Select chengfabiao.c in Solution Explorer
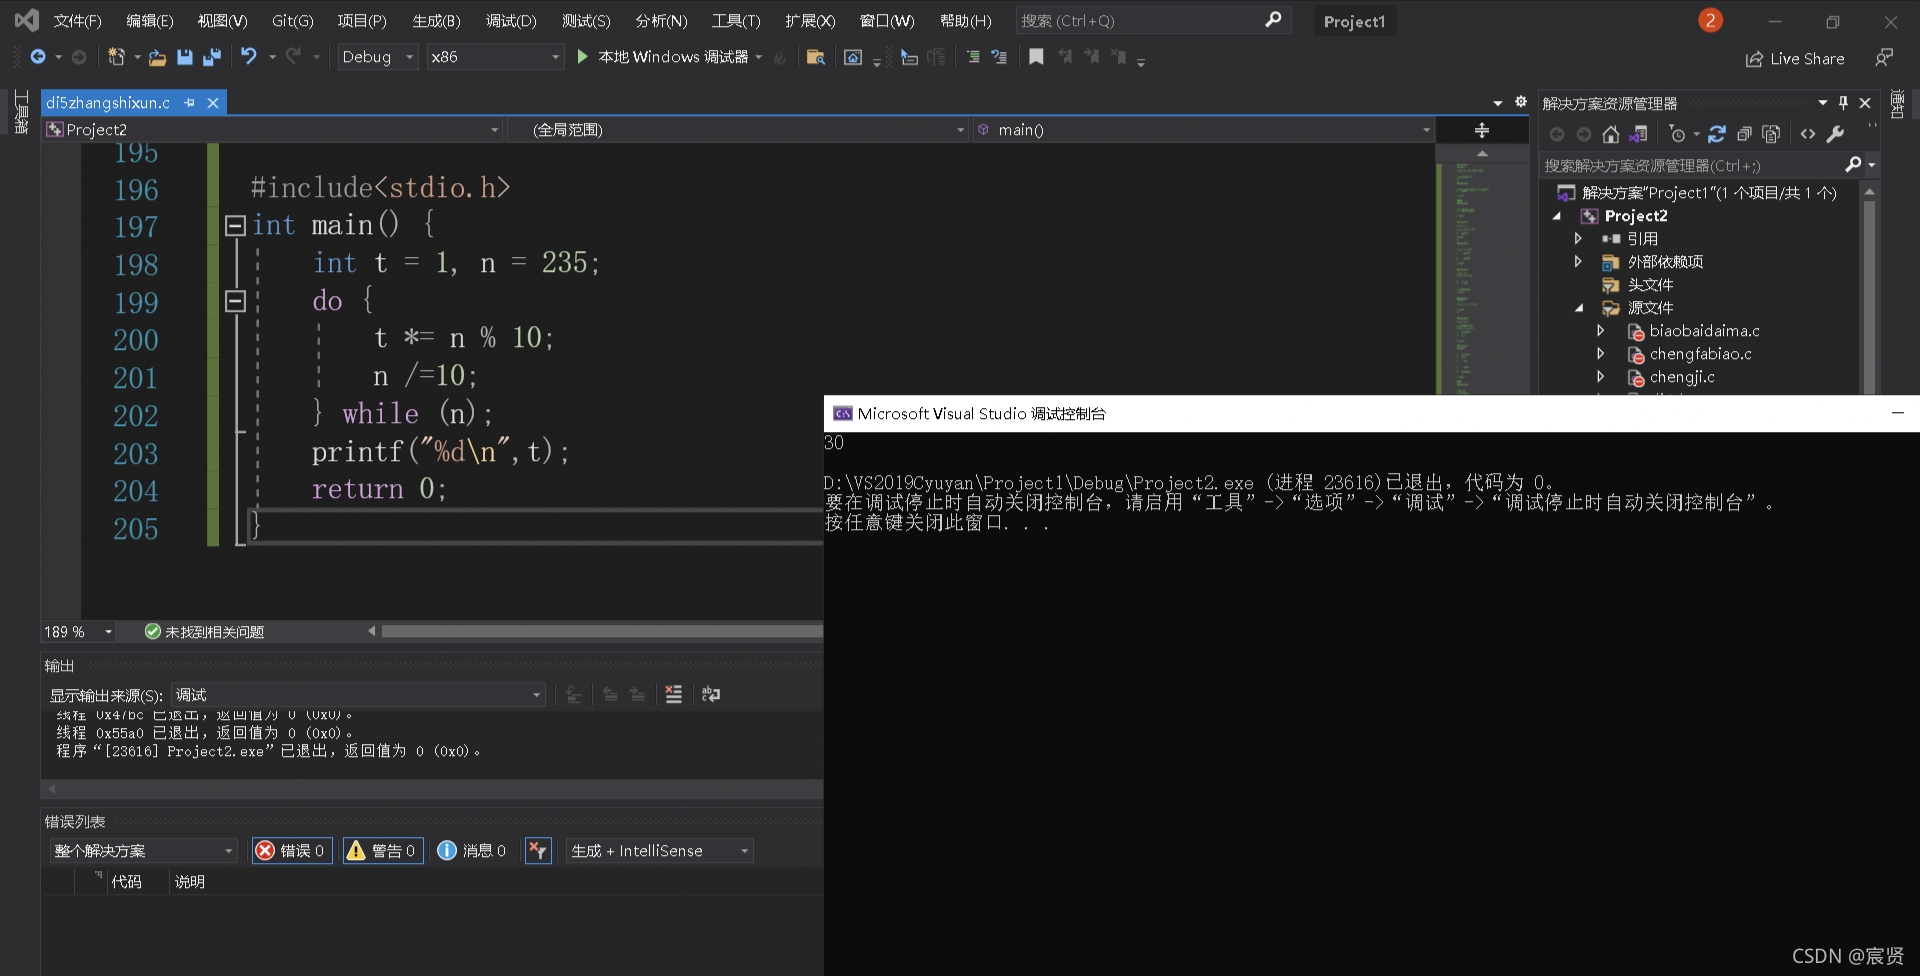1920x976 pixels. point(1700,354)
